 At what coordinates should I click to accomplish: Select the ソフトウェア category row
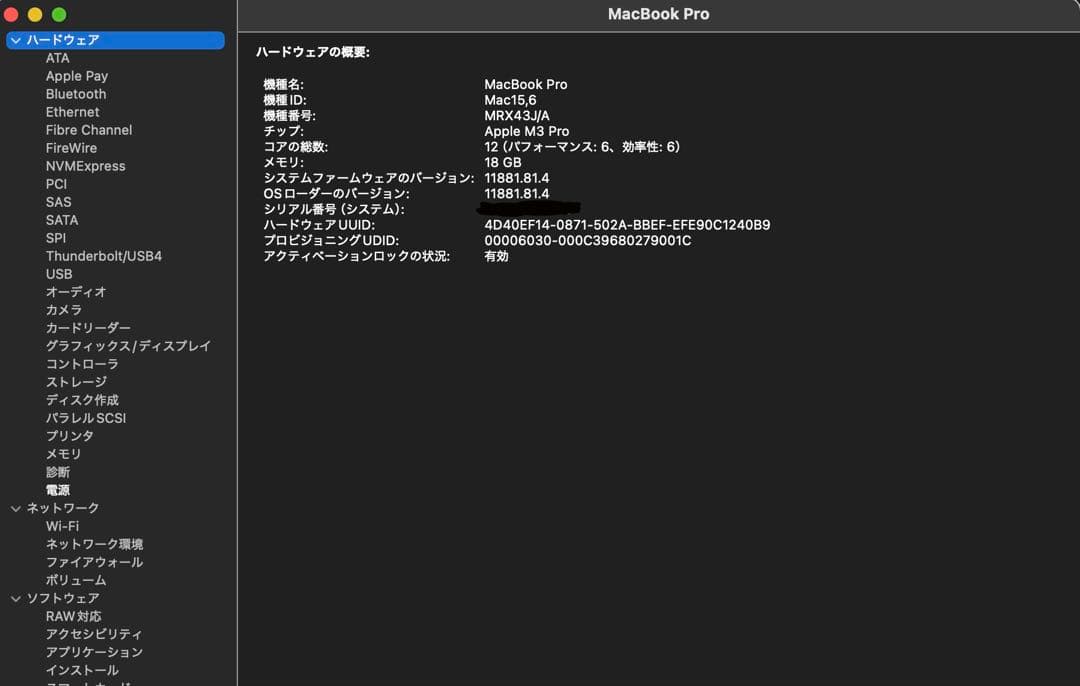[63, 599]
